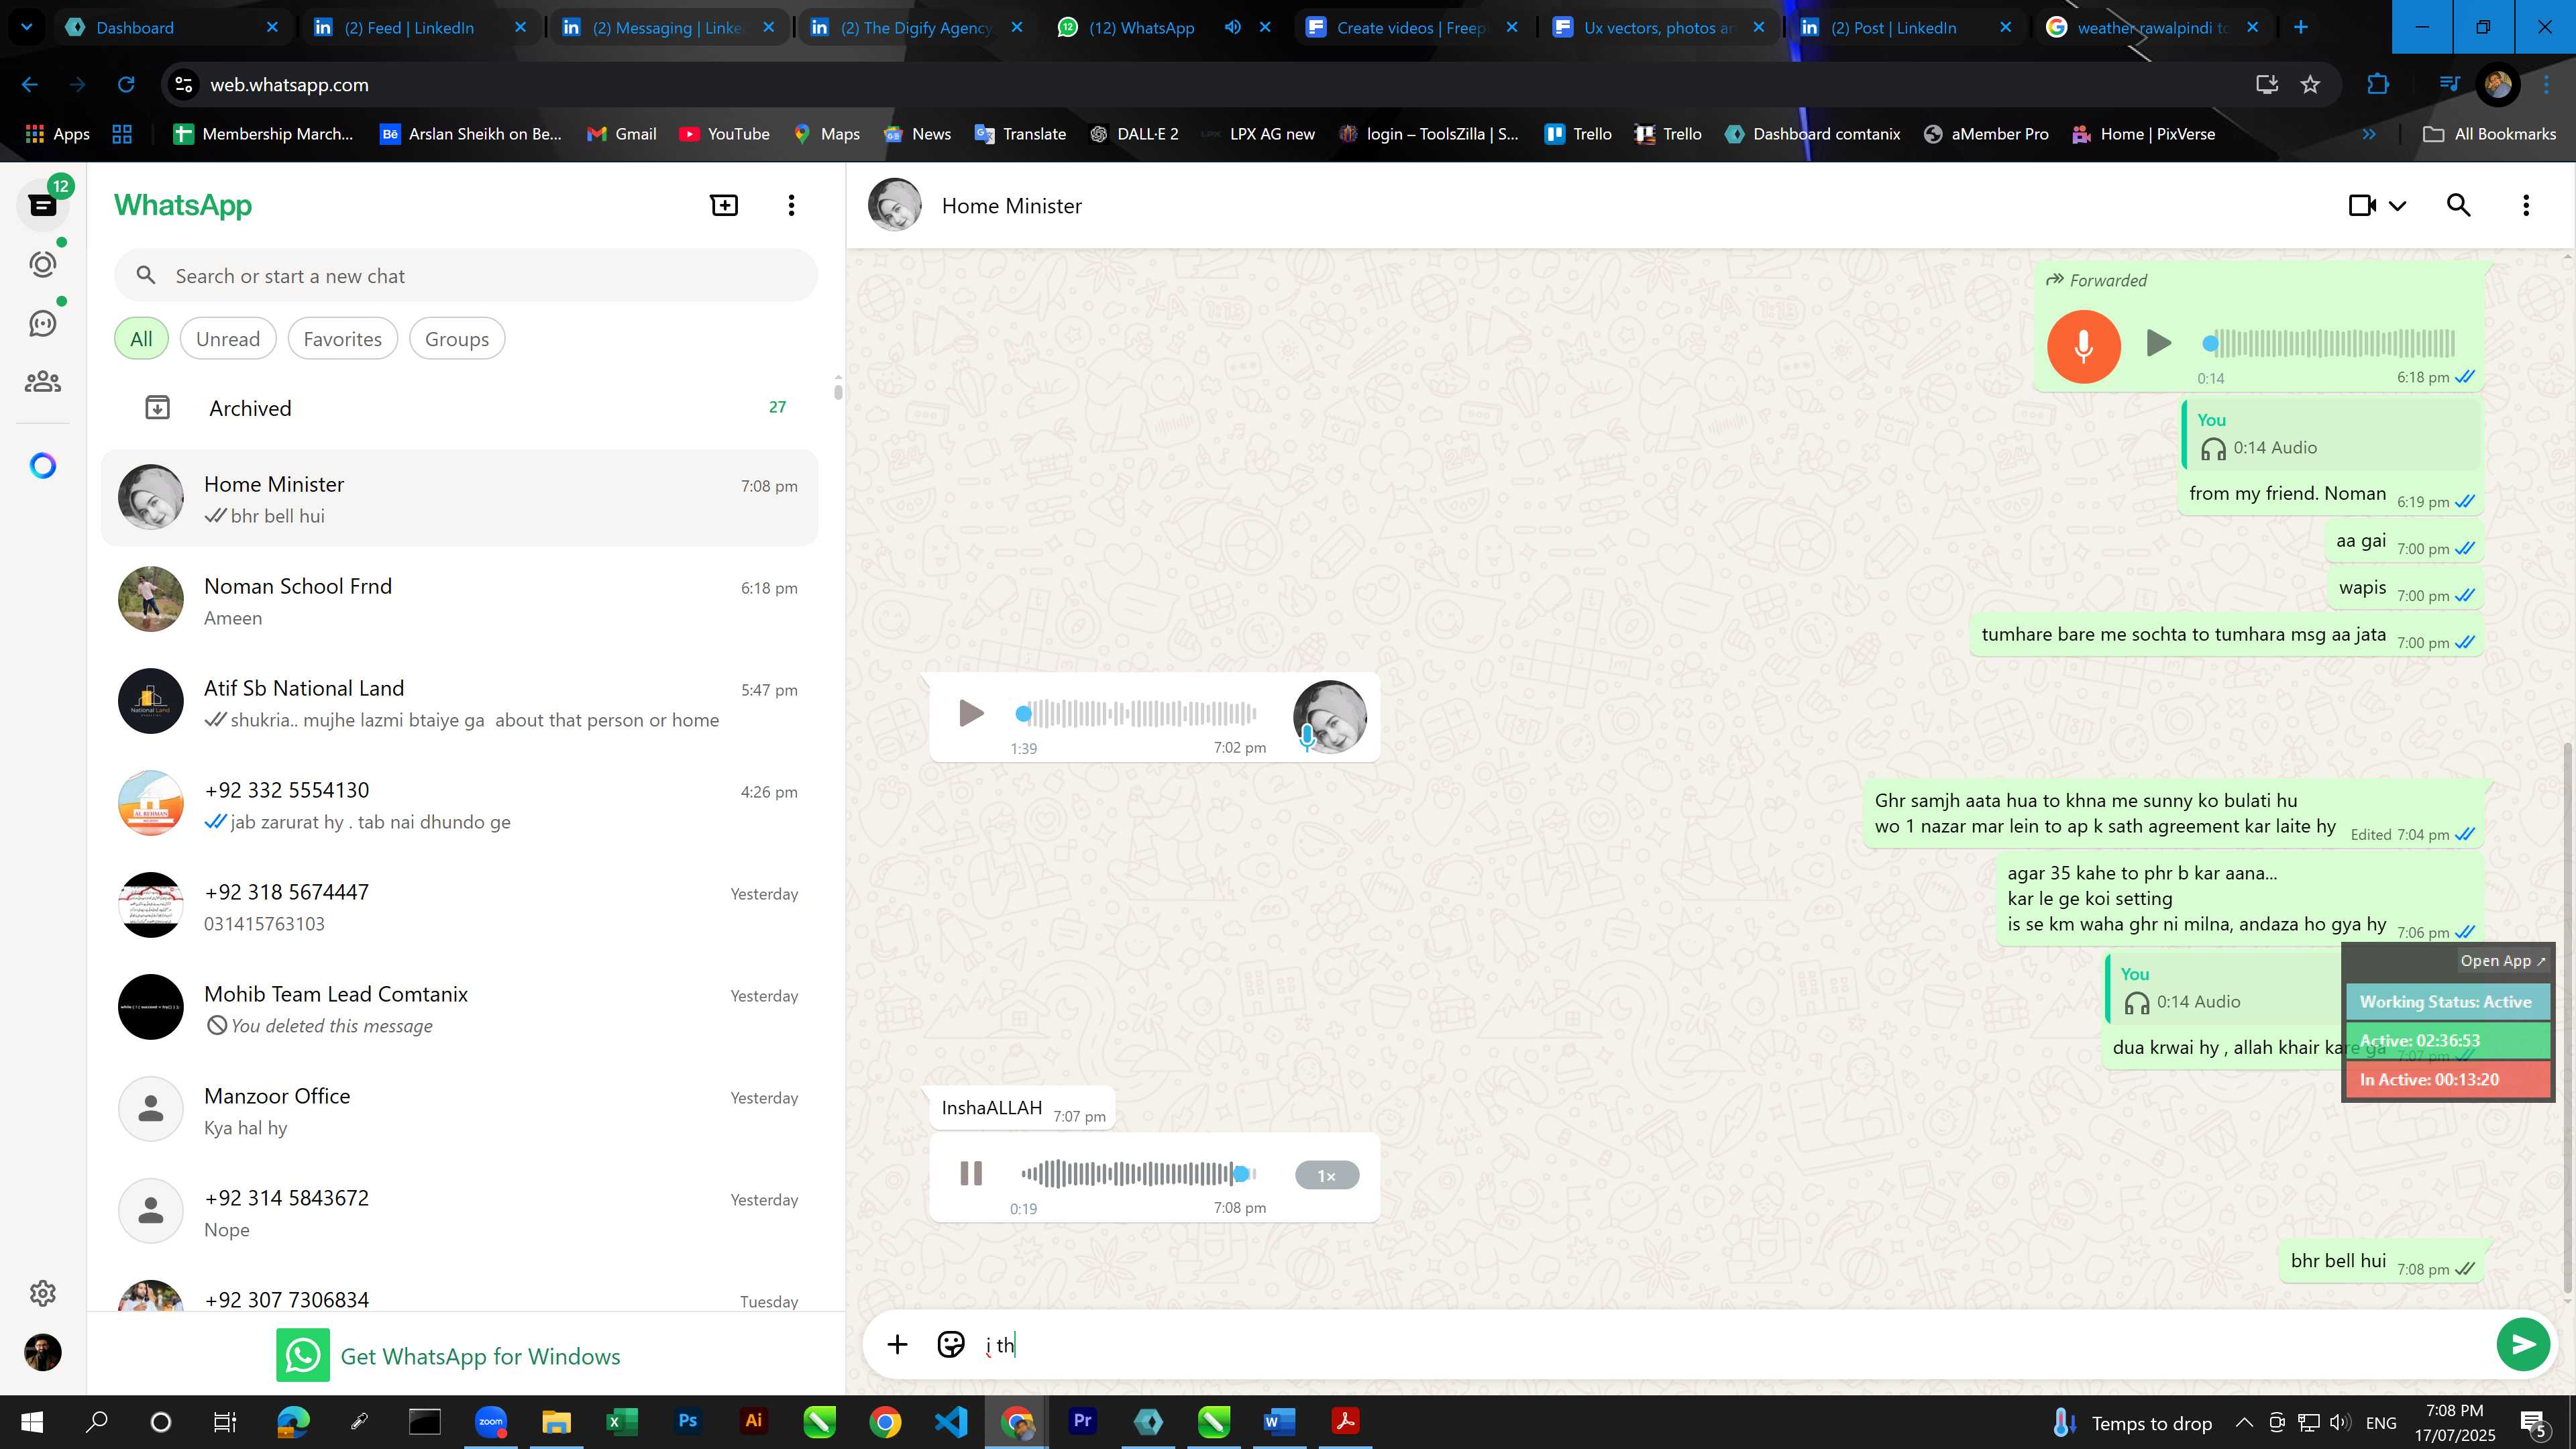
Task: Open Chrome extensions puzzle icon
Action: tap(2378, 85)
